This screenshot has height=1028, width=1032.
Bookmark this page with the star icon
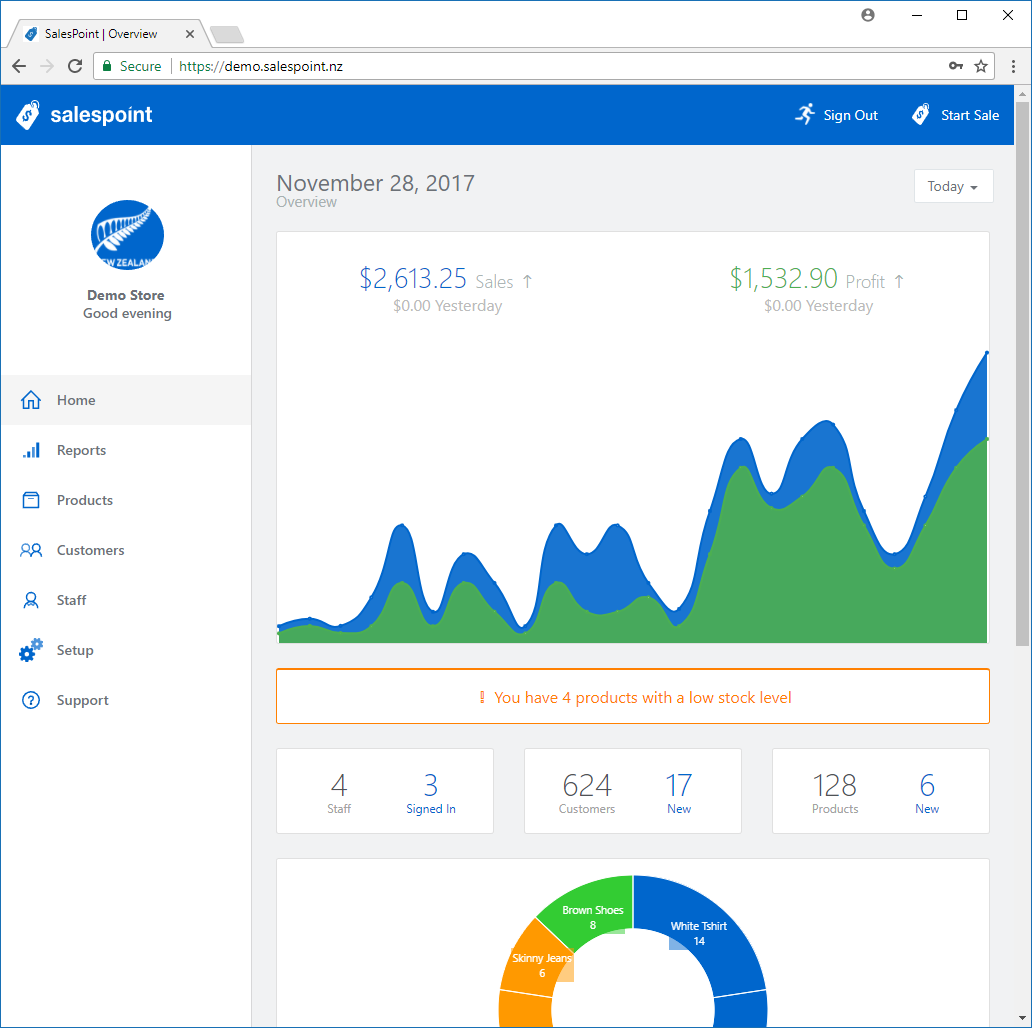[x=981, y=66]
